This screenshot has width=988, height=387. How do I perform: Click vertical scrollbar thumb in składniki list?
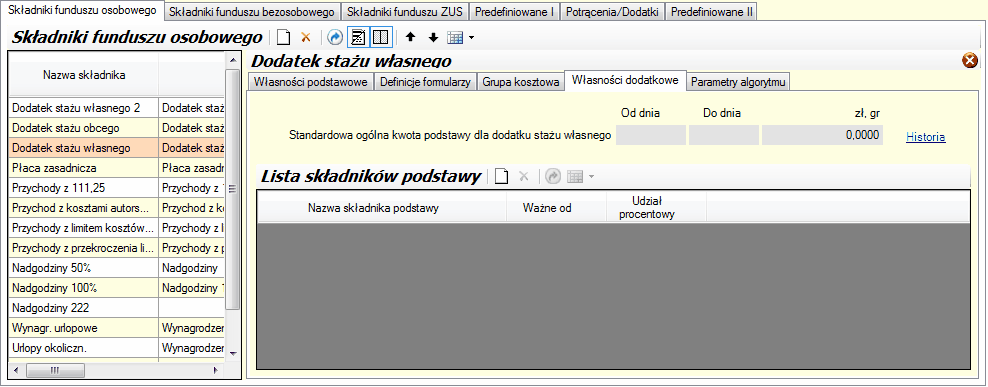[233, 189]
